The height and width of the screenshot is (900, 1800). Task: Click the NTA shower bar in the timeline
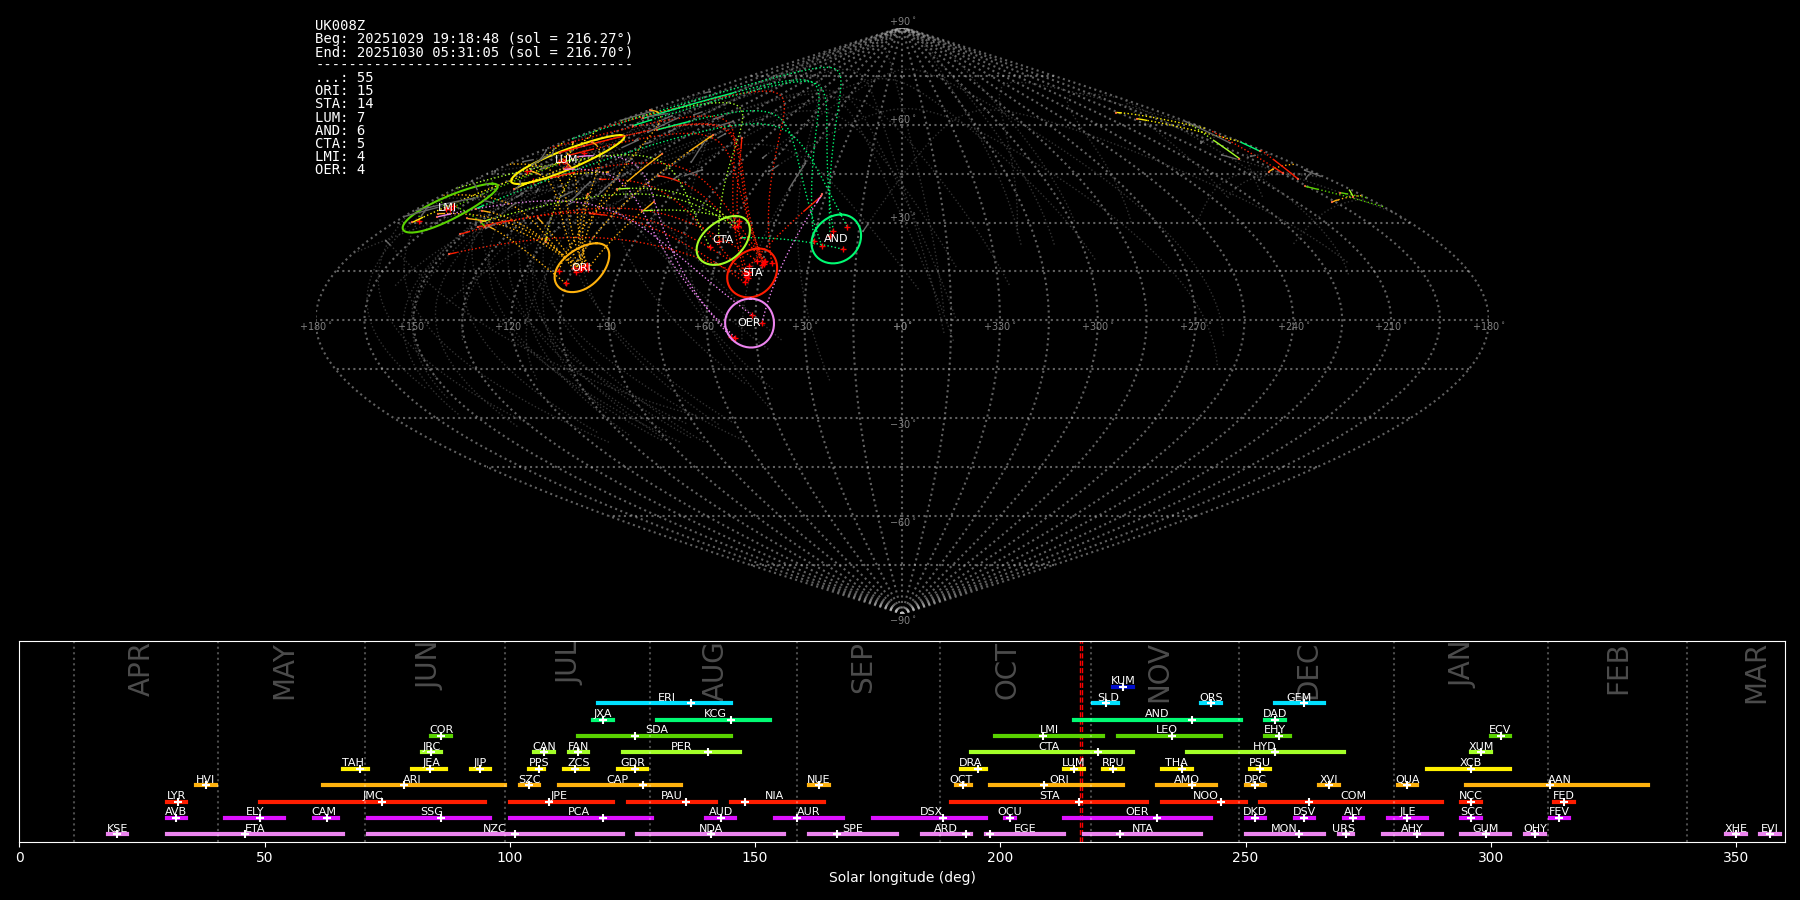[x=1142, y=834]
